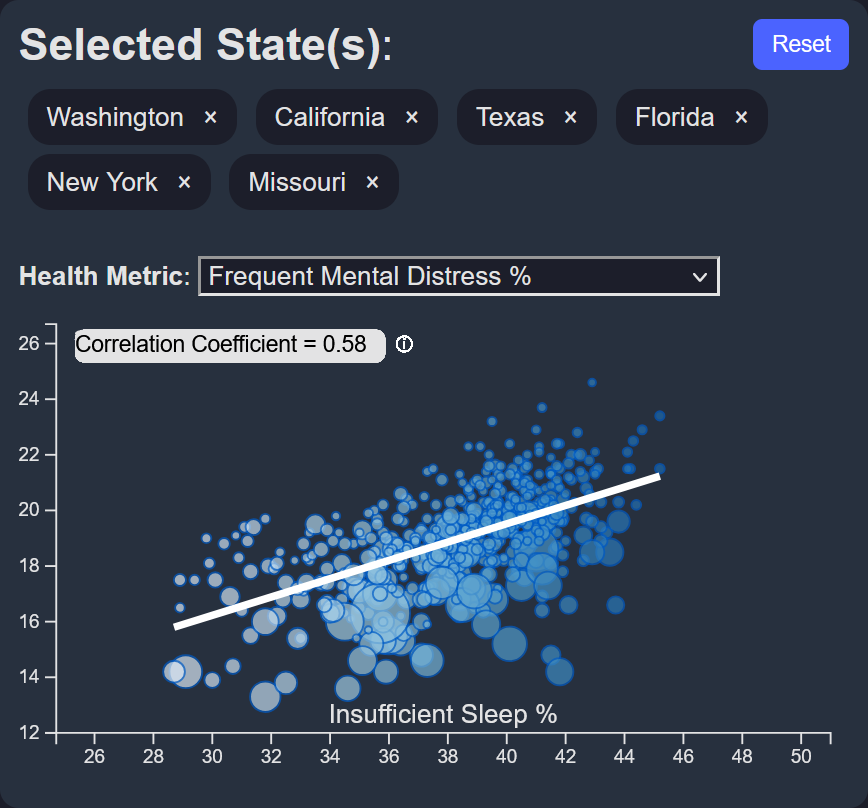Click the x-axis tick labeled 40

coord(506,756)
